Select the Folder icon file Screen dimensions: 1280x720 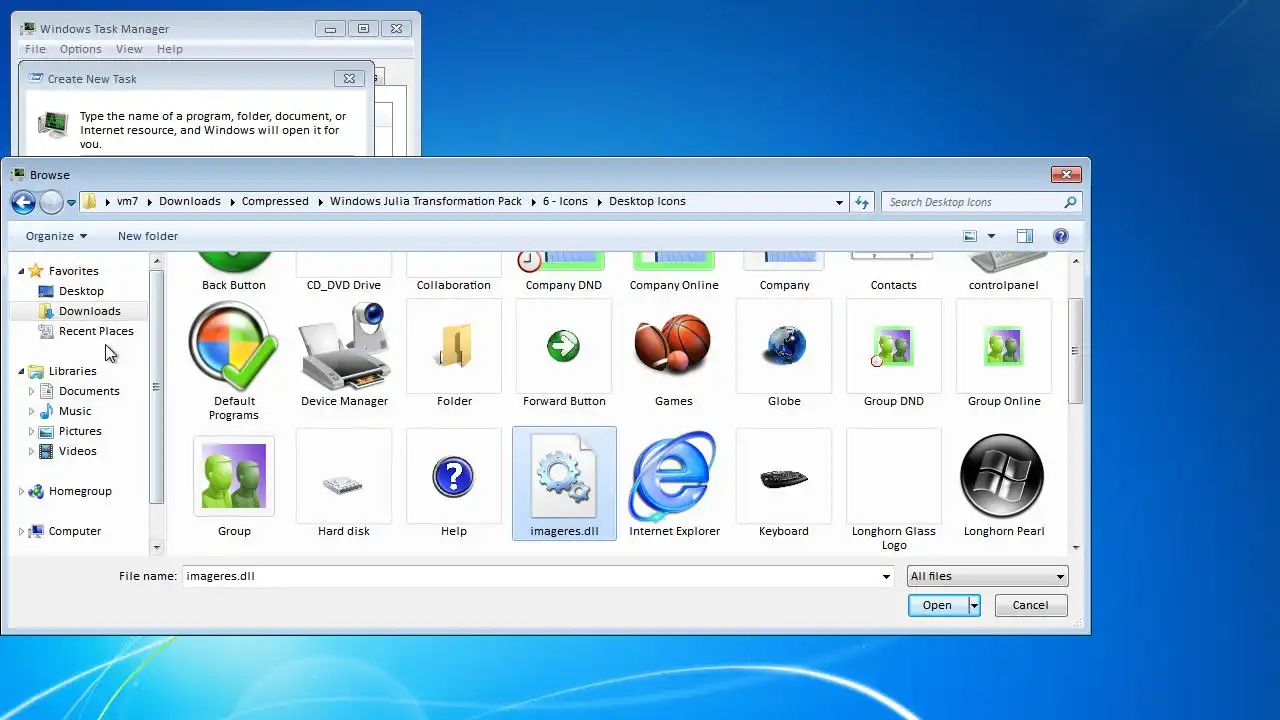coord(454,353)
